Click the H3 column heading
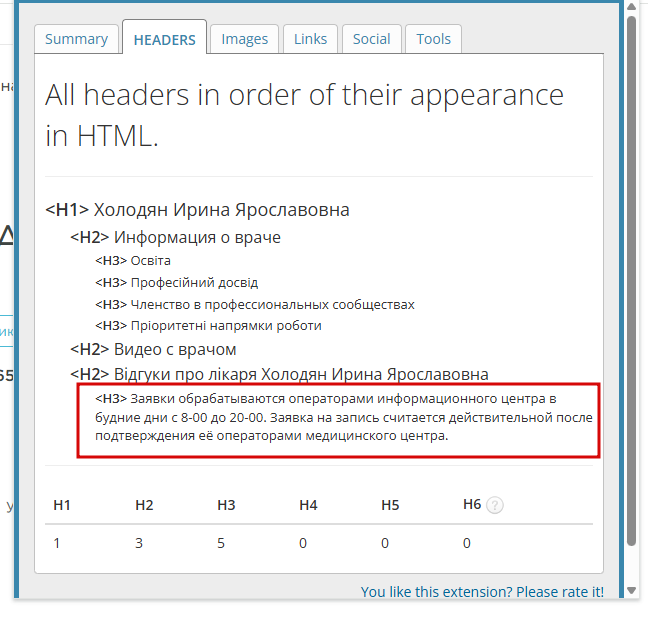Screen dimensions: 648x618 pyautogui.click(x=226, y=505)
